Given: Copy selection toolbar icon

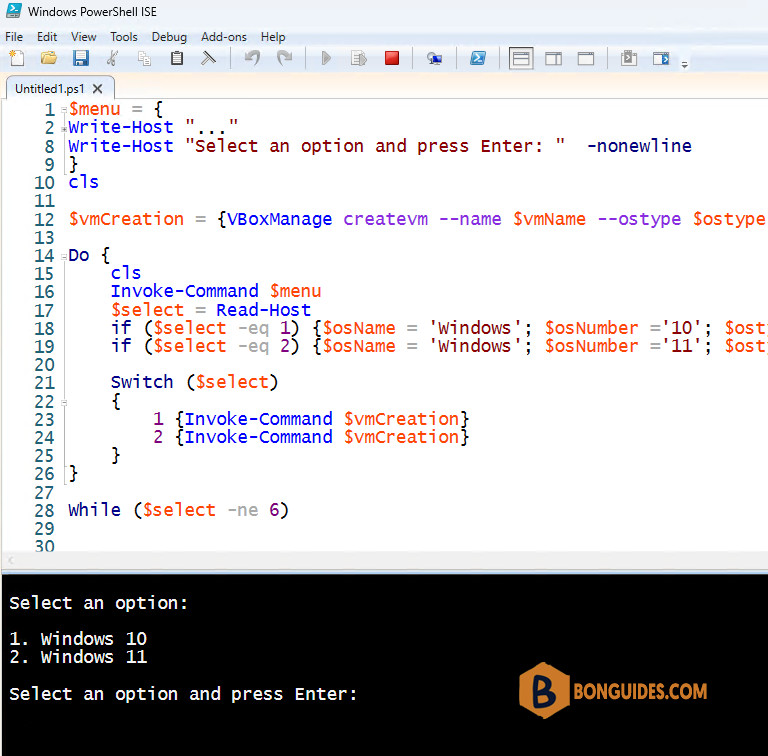Looking at the screenshot, I should [x=144, y=58].
